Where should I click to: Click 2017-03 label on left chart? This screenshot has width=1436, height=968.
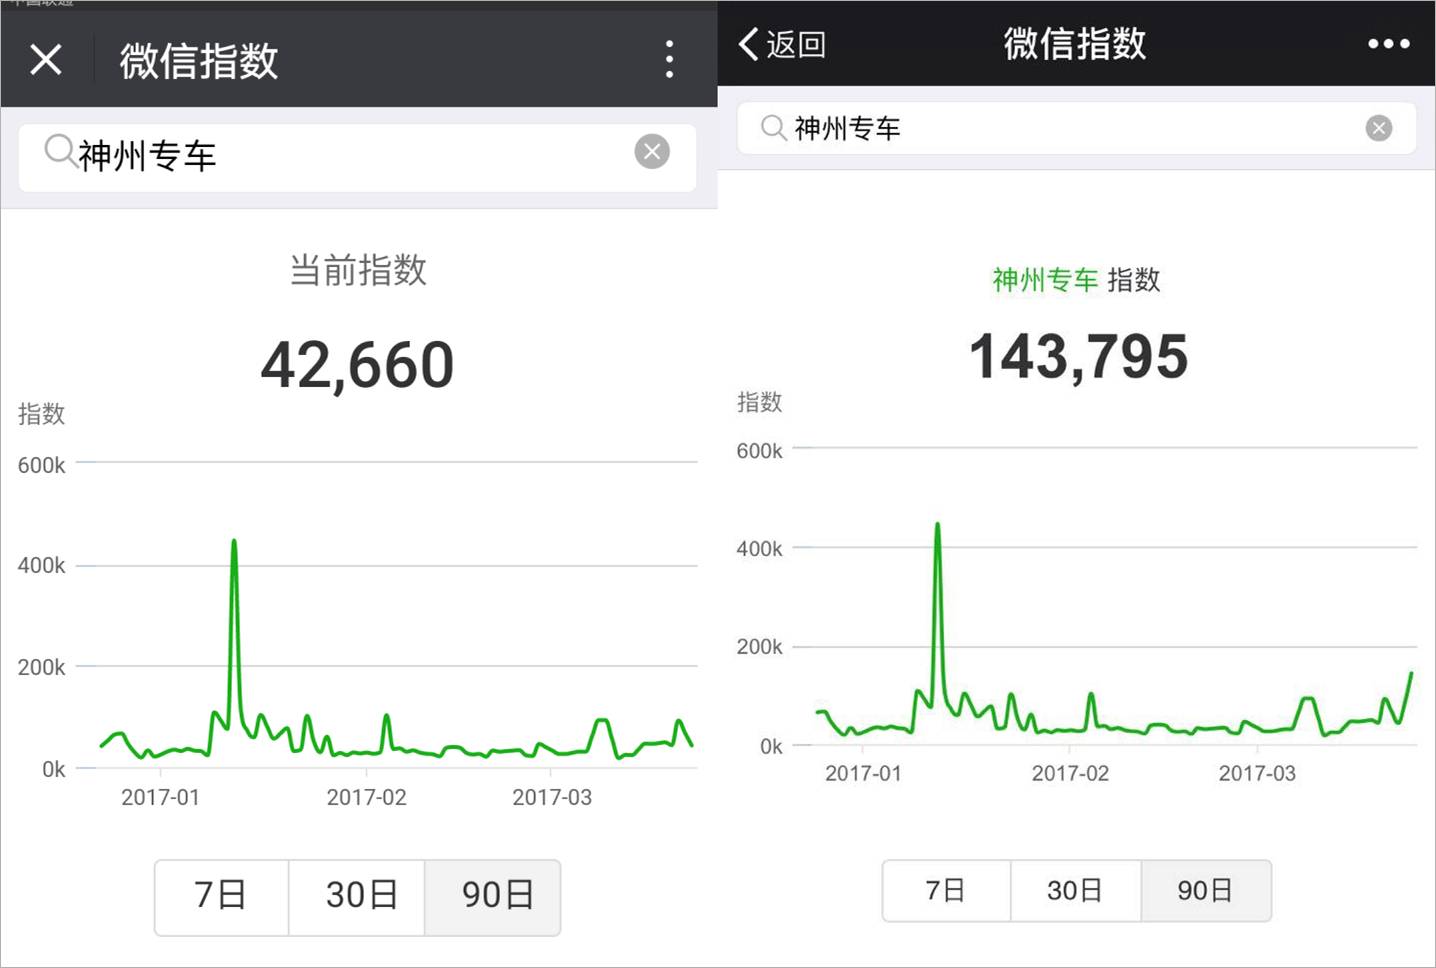(x=552, y=797)
